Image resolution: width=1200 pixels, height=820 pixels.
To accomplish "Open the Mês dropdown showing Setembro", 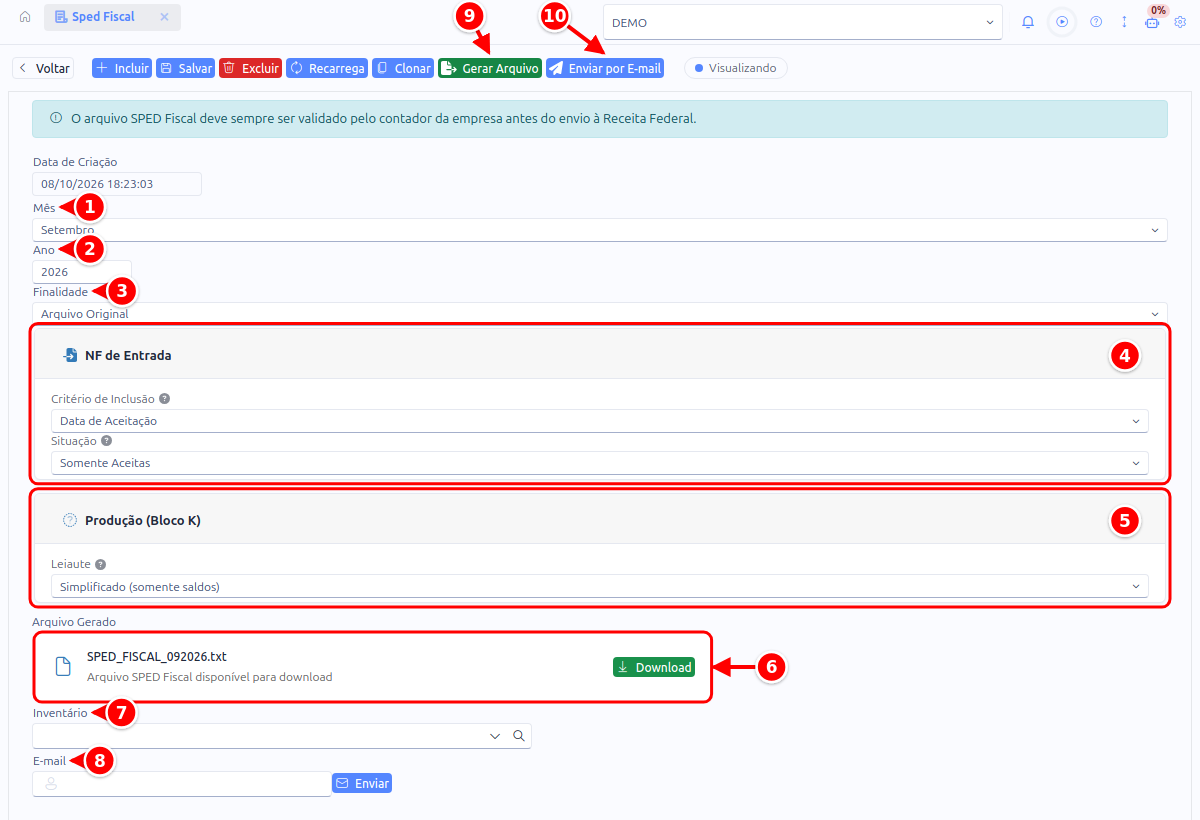I will [600, 230].
